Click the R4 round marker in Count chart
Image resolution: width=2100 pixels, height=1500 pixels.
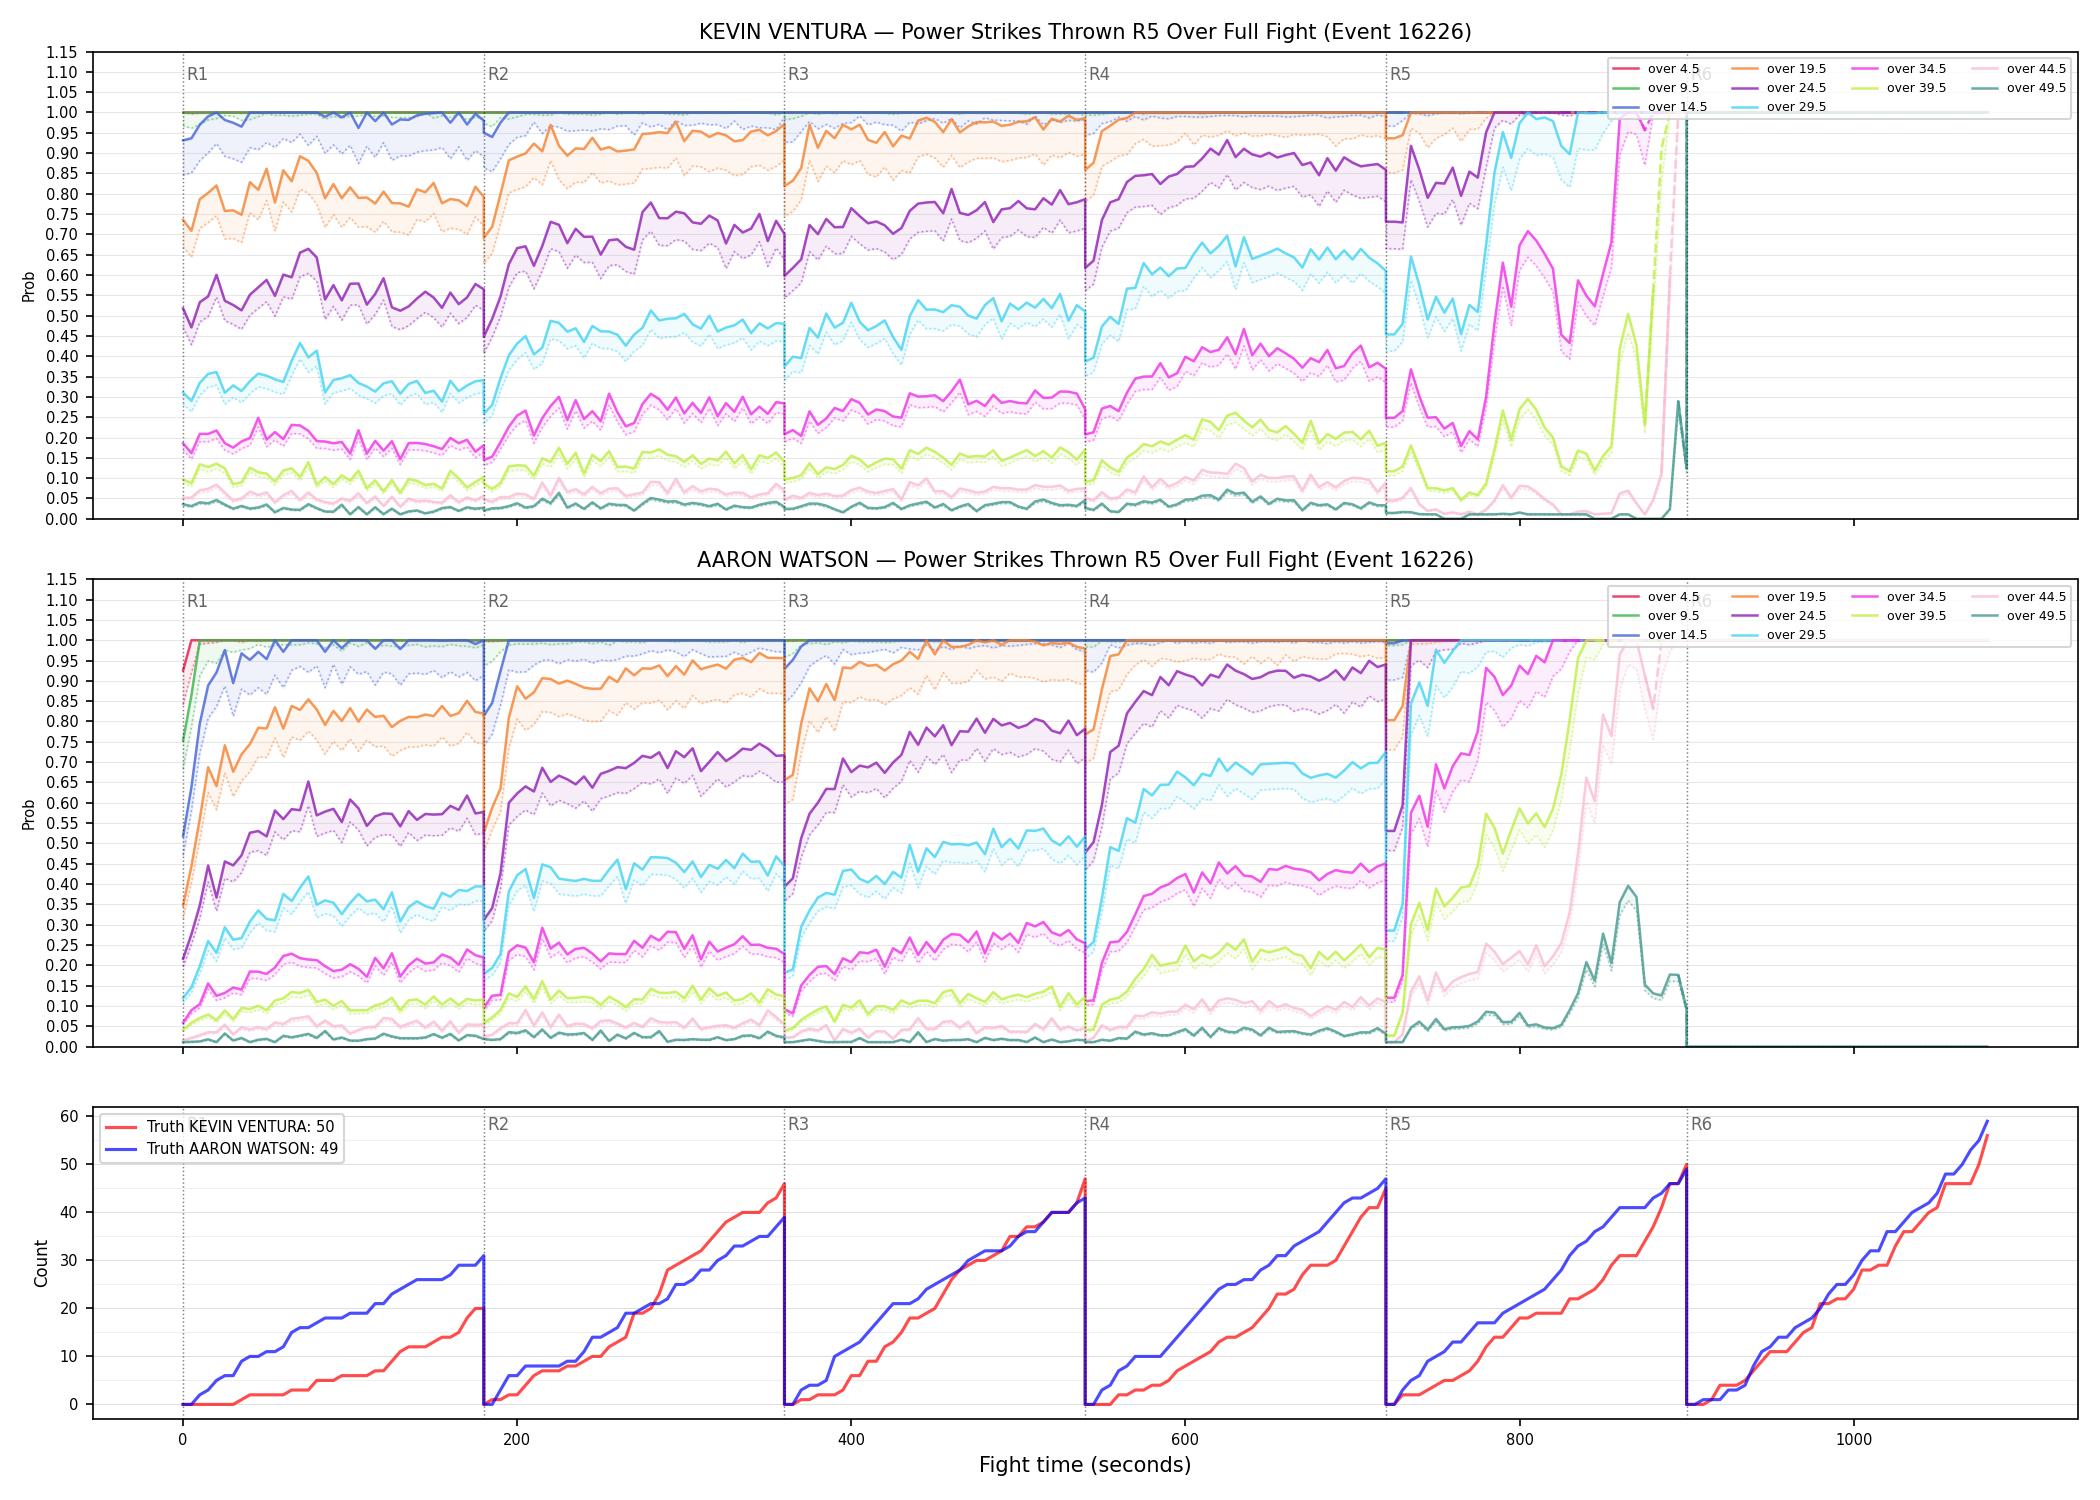tap(1099, 1124)
